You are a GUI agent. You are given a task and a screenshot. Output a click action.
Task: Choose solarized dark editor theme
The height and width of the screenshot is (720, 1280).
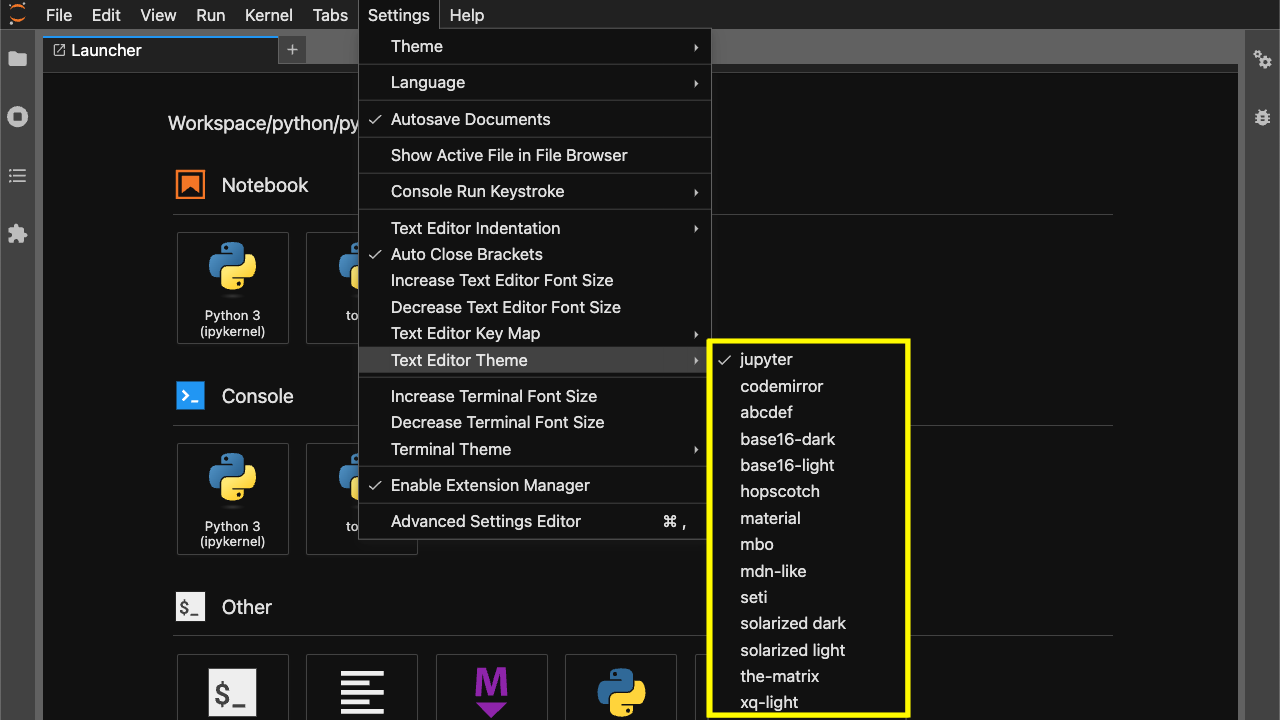pyautogui.click(x=808, y=623)
